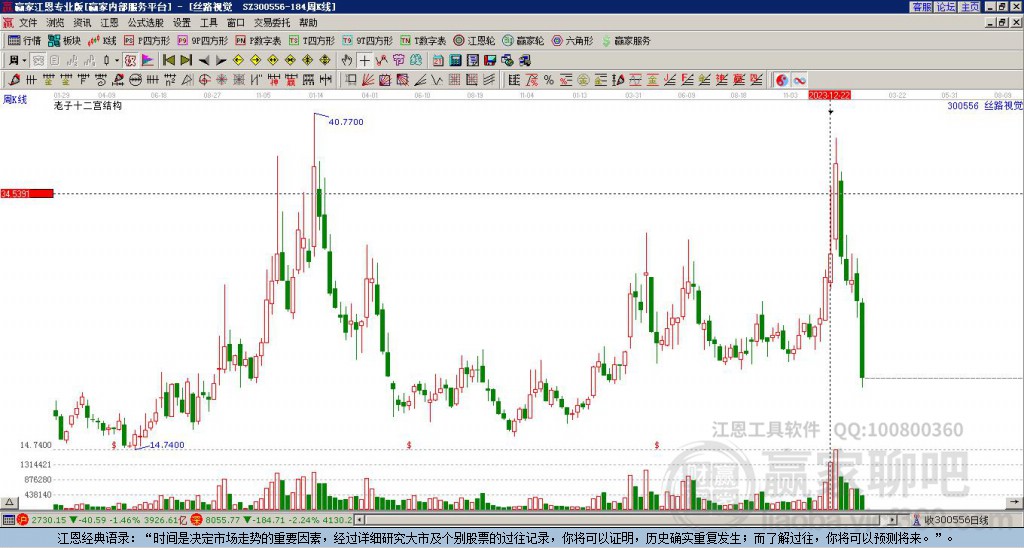Click the 40.7700 high price label
Screen dimensions: 1024x548
click(x=346, y=122)
